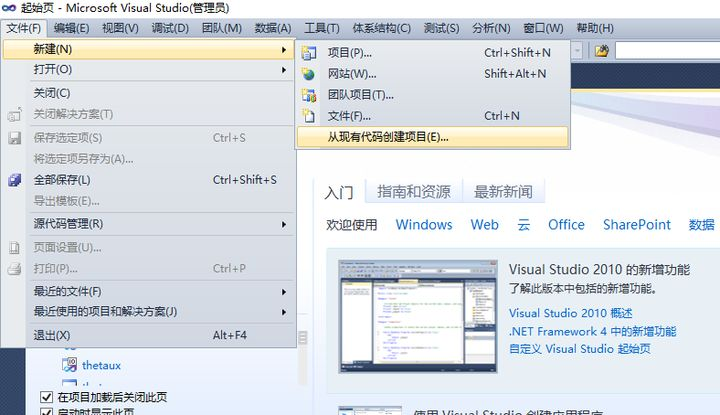Expand the 源代码管理(R) submenu arrow
720x415 pixels.
click(x=284, y=224)
